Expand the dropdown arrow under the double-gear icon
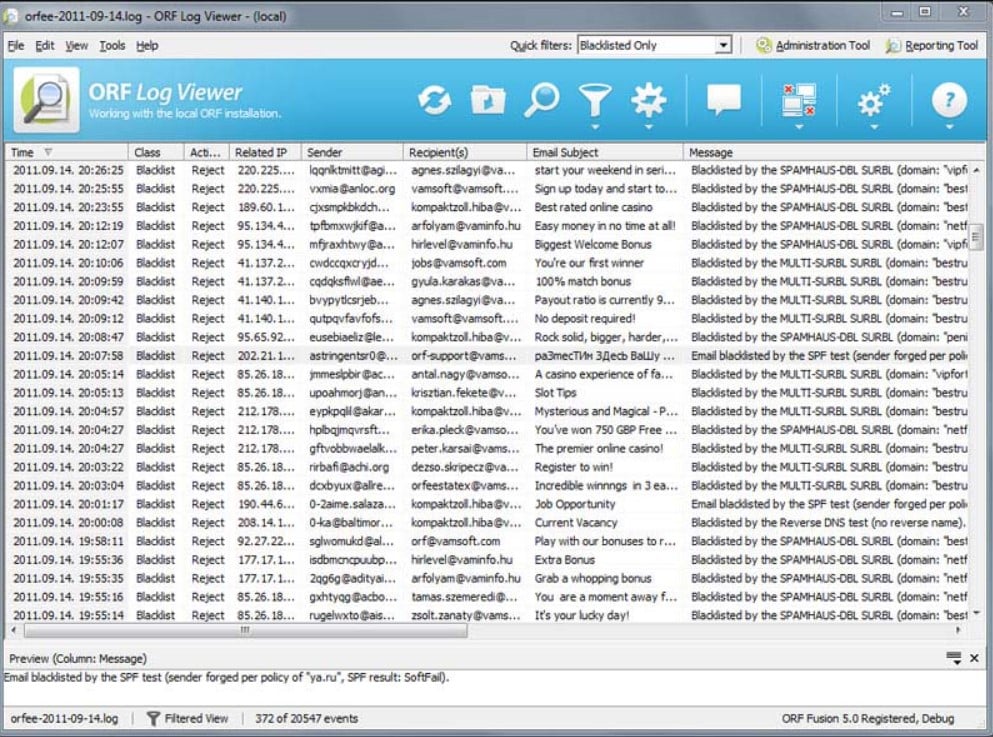The image size is (993, 737). 874,127
